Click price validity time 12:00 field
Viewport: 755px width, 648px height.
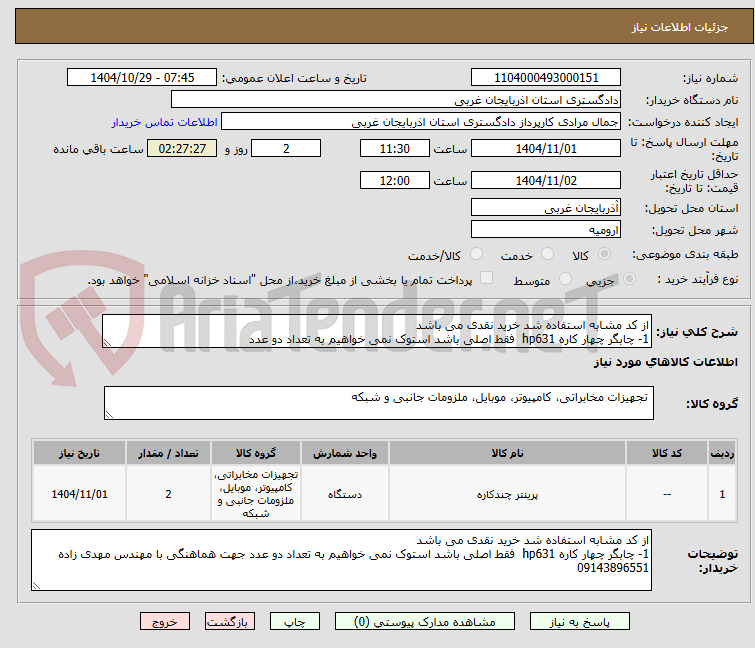point(394,180)
